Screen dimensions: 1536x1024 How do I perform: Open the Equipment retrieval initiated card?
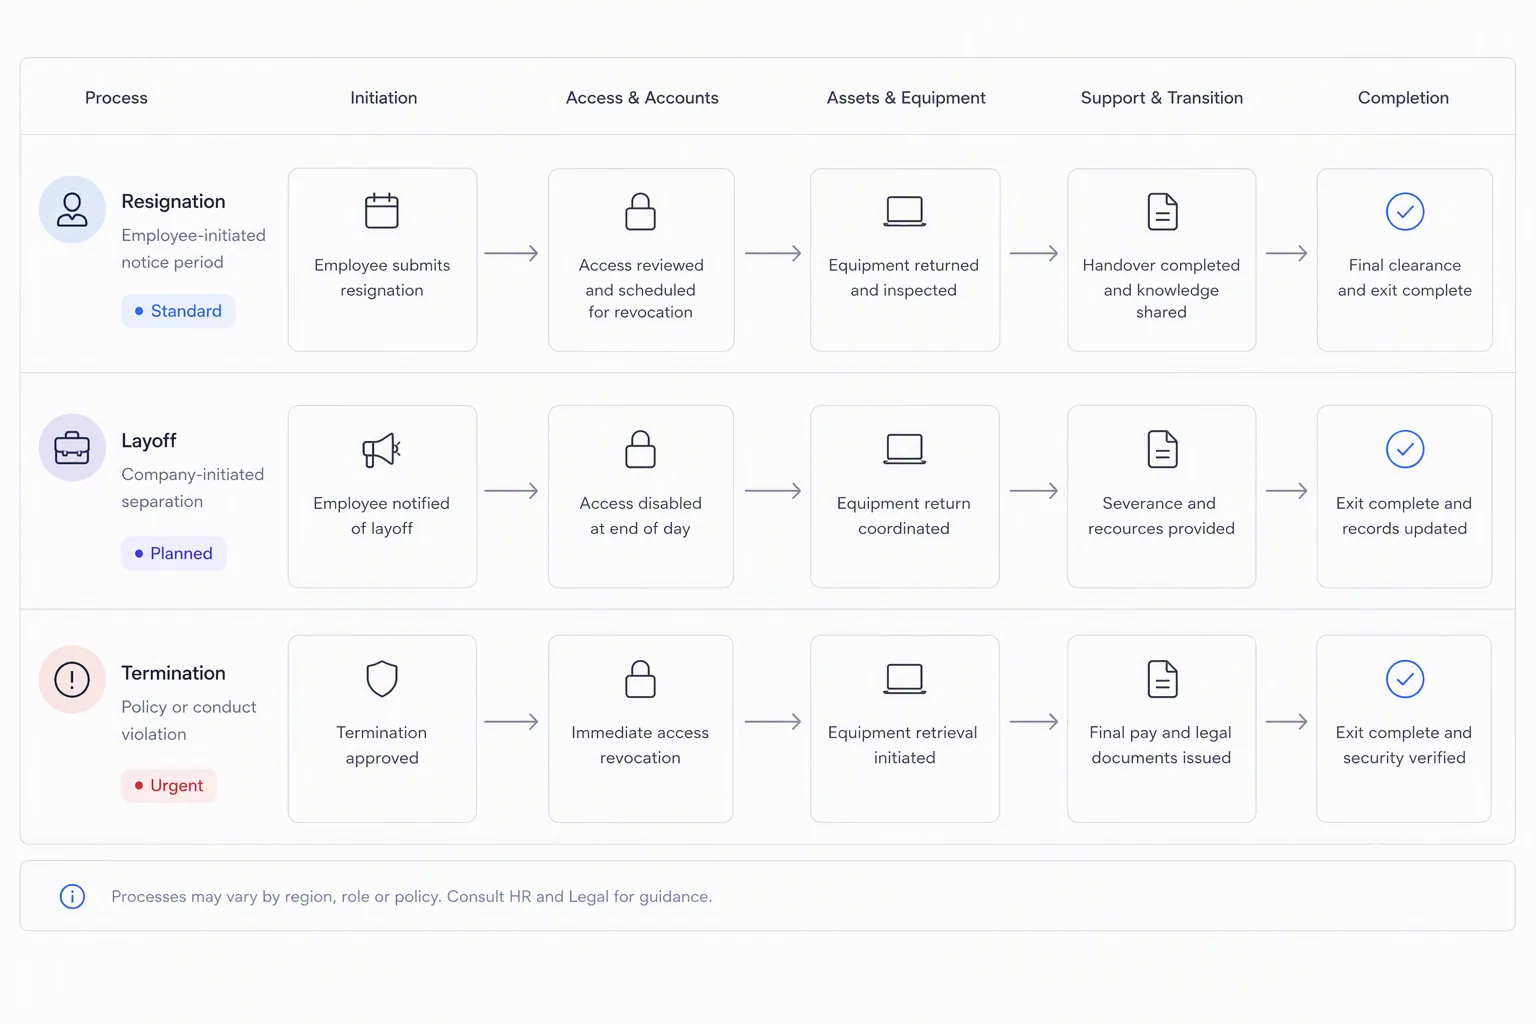click(x=905, y=729)
